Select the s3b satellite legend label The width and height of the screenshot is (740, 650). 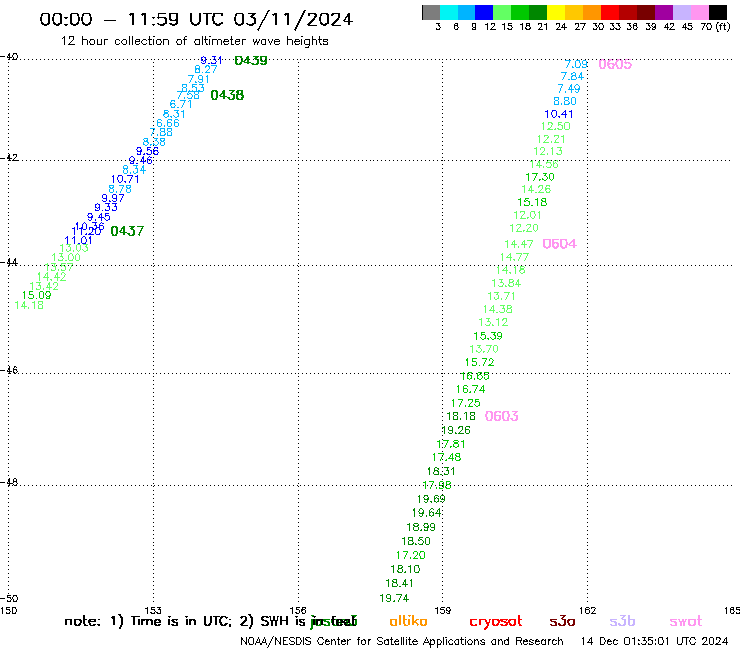click(x=622, y=622)
